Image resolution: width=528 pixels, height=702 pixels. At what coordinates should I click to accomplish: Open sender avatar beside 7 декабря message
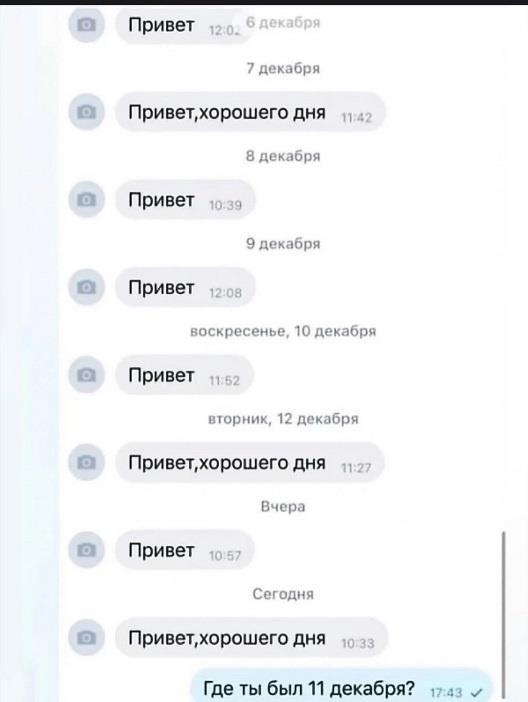click(x=86, y=111)
